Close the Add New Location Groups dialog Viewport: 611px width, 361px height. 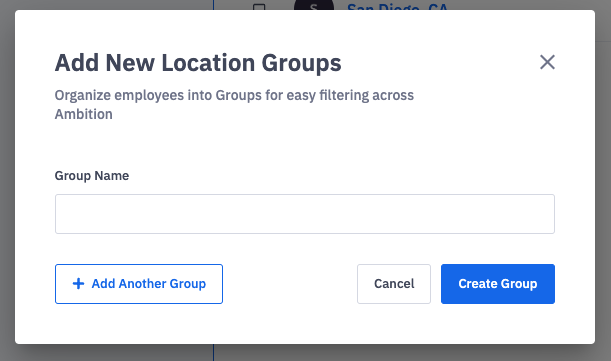(547, 62)
